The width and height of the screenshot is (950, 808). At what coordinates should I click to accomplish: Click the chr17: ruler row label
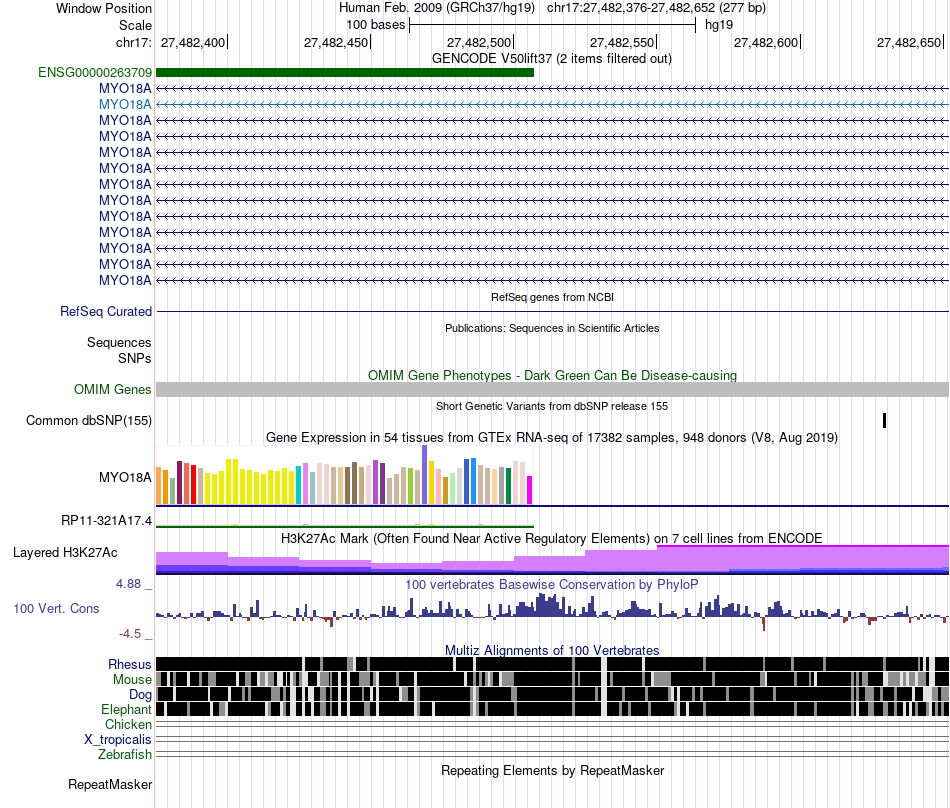133,42
